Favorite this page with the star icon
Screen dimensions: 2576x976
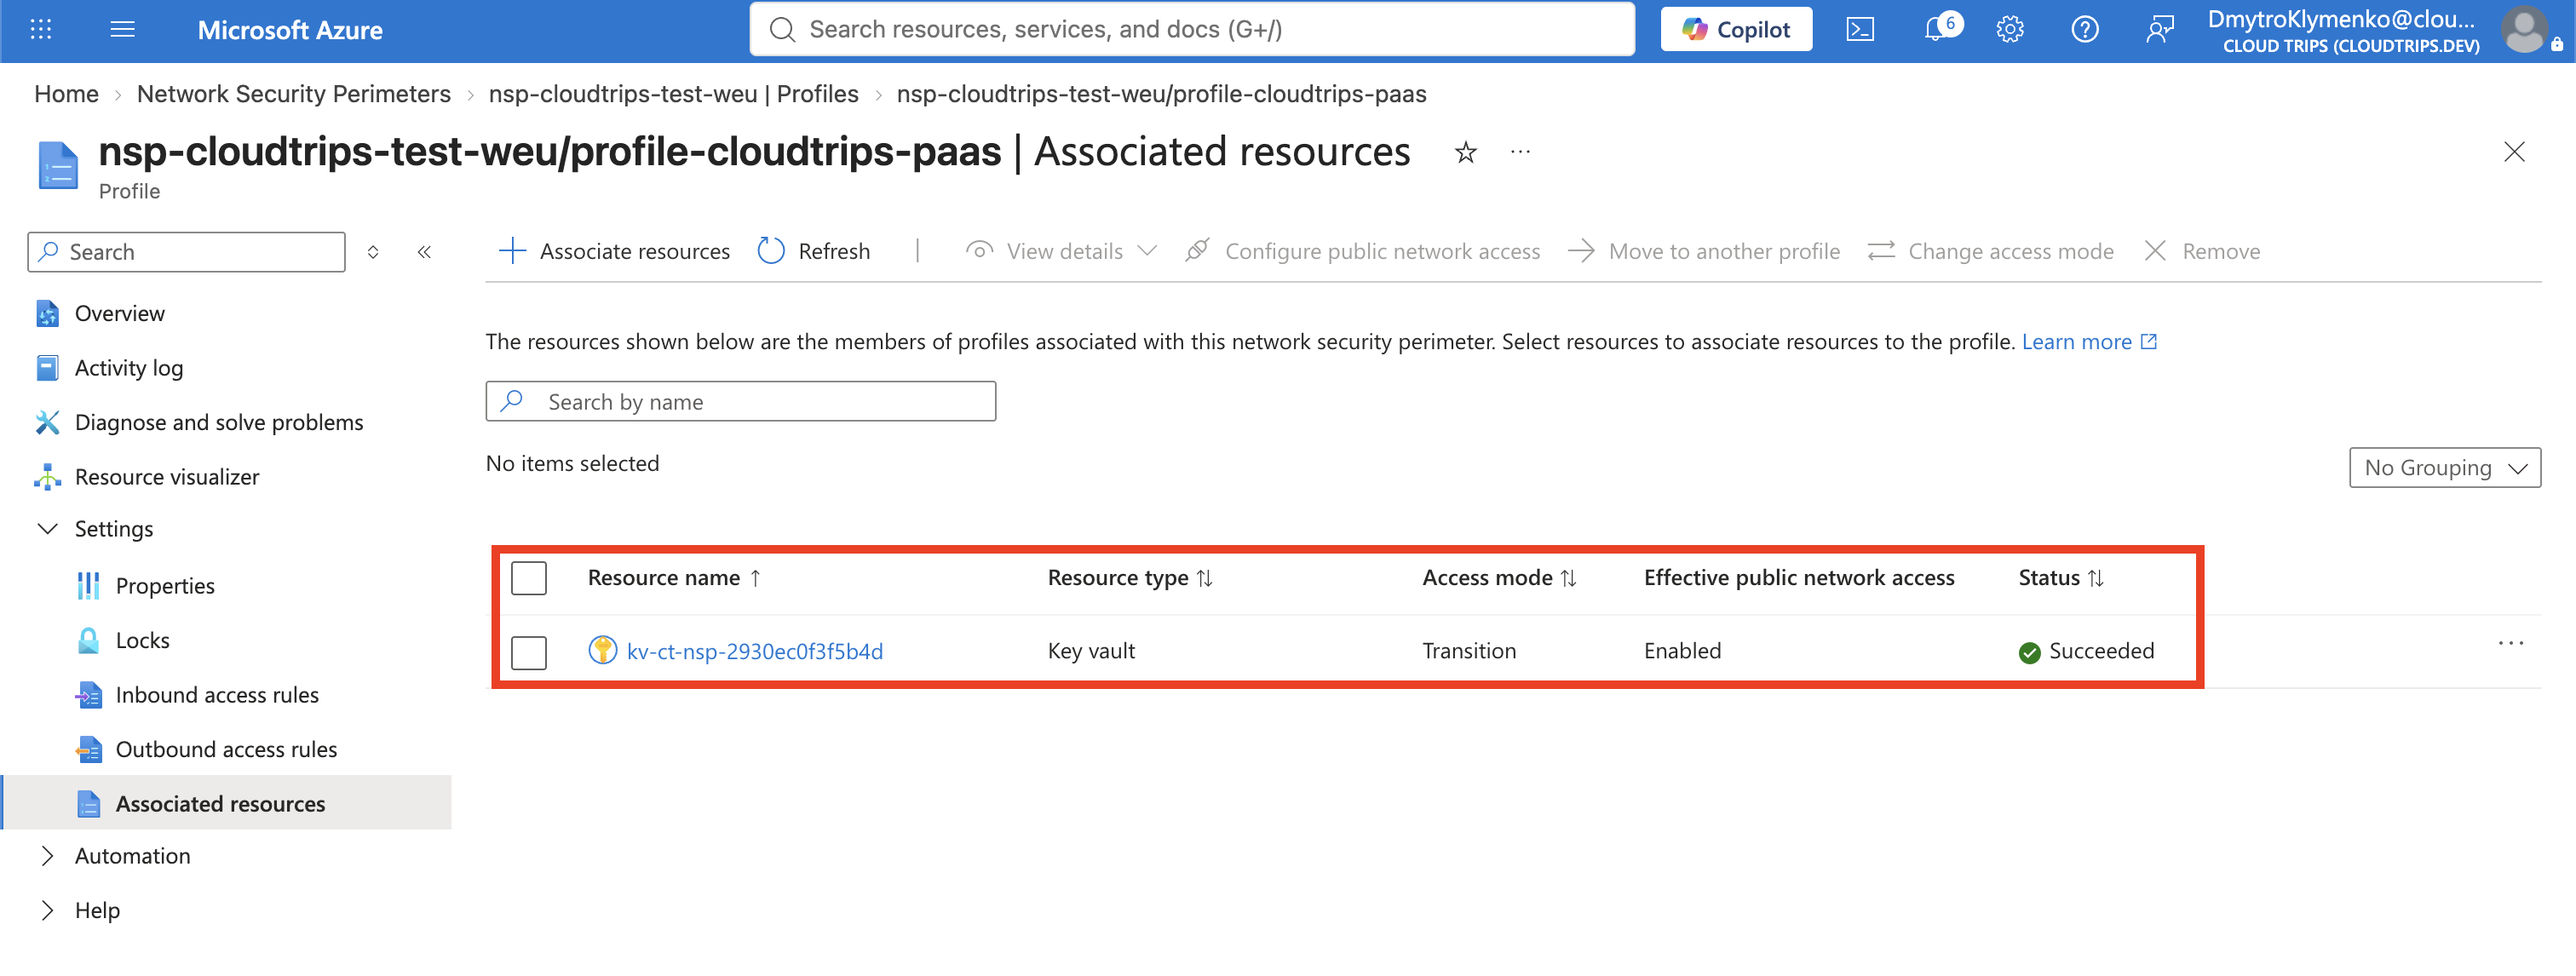coord(1465,153)
